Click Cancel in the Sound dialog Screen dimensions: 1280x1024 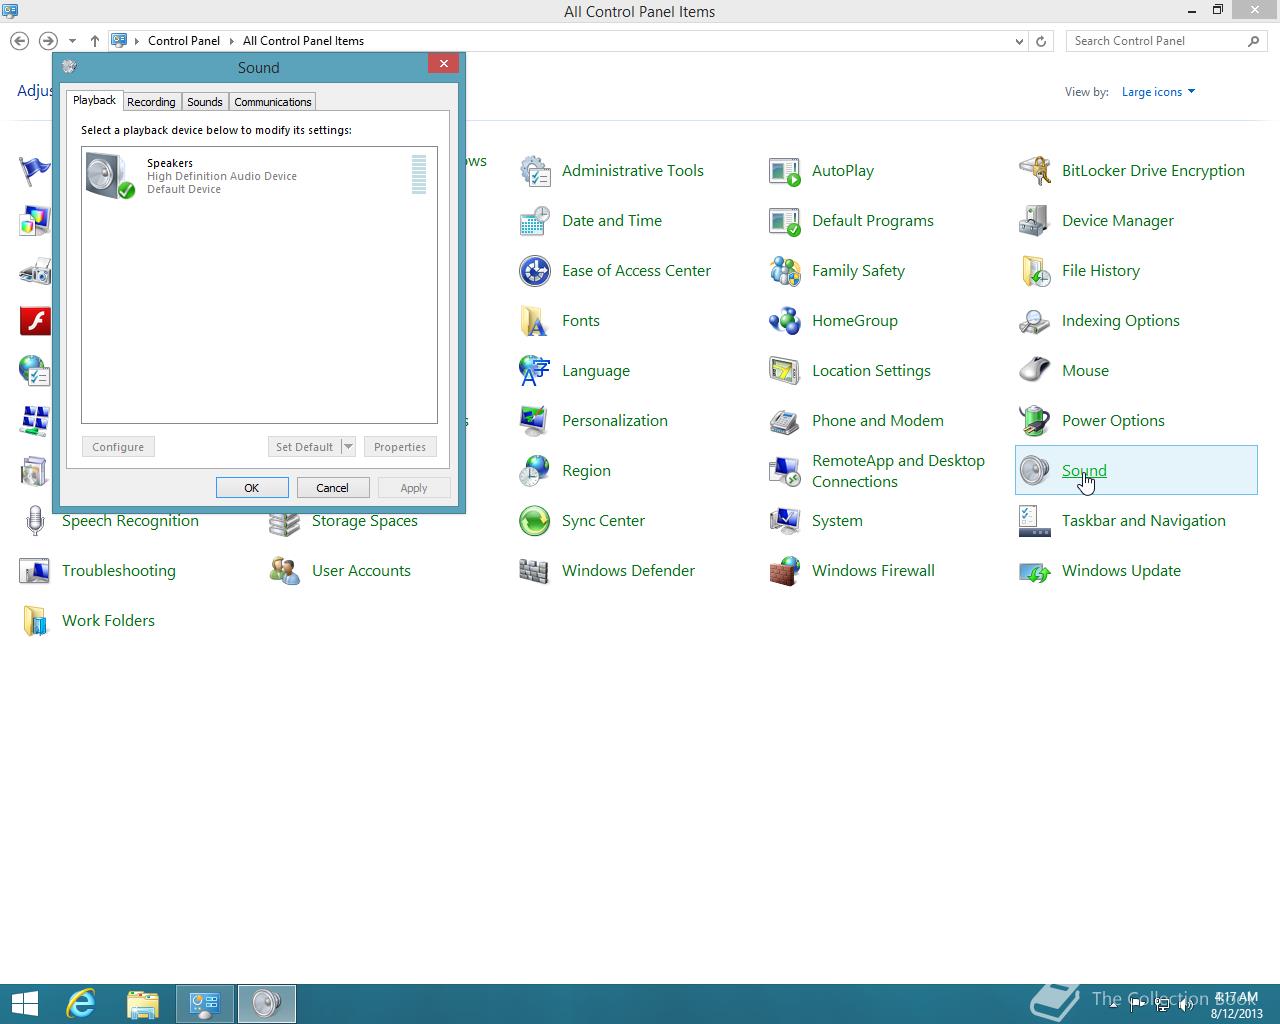(333, 488)
